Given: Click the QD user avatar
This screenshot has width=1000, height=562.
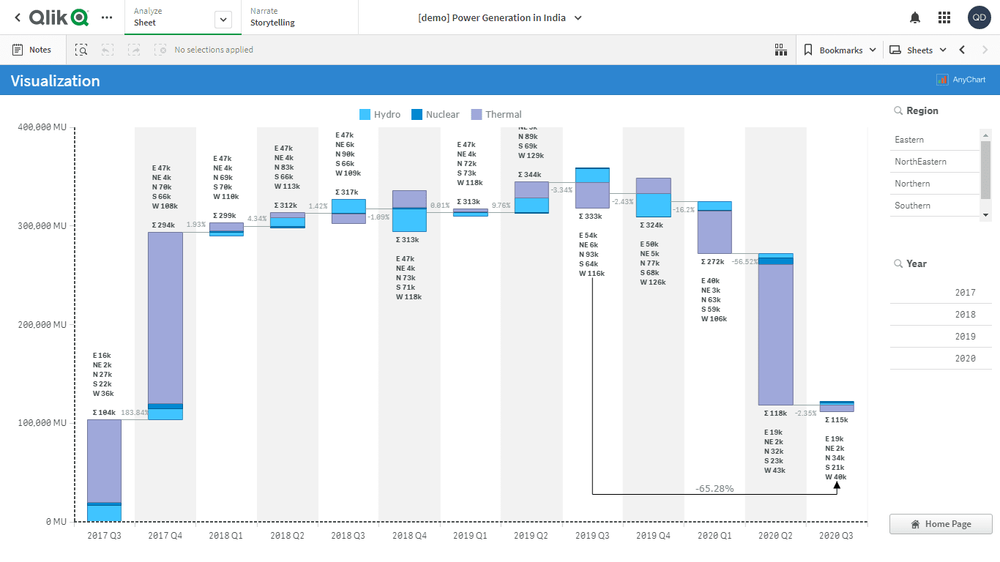Looking at the screenshot, I should pos(978,17).
